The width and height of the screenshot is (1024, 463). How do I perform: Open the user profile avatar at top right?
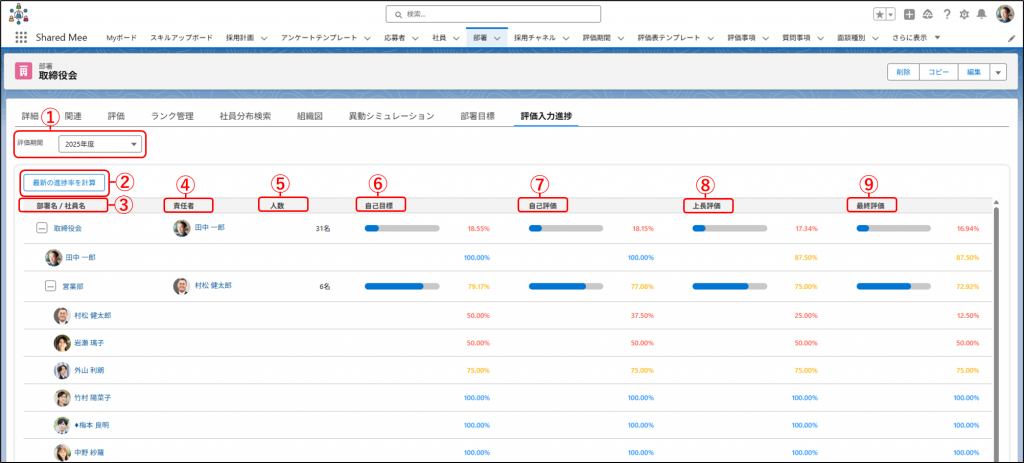pyautogui.click(x=1004, y=15)
